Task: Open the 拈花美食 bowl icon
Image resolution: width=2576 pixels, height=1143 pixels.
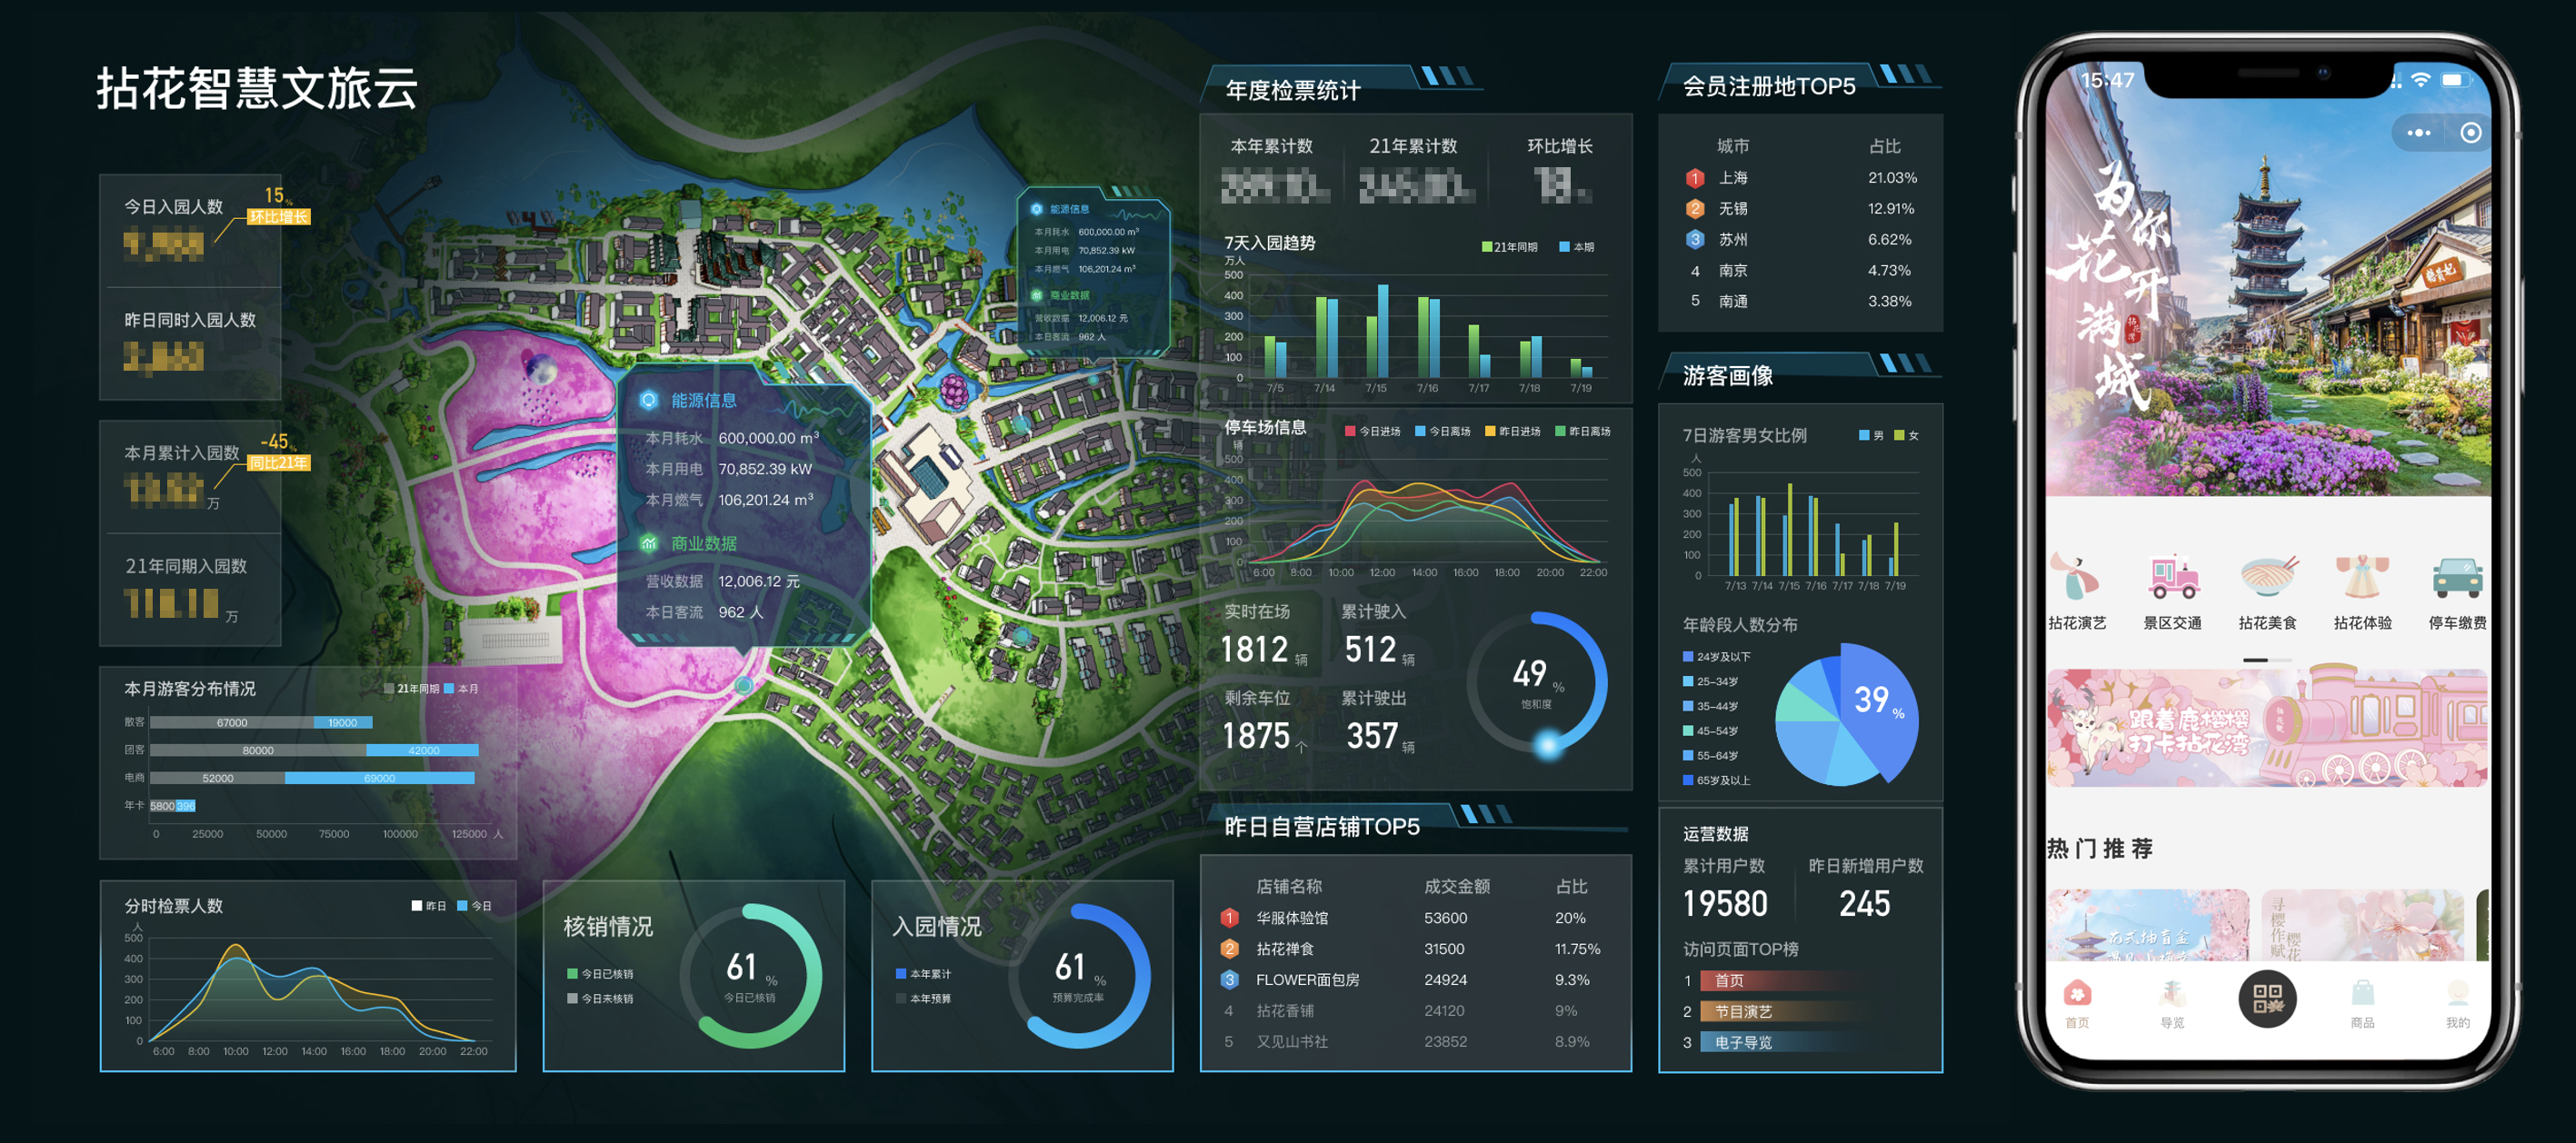Action: 2267,578
